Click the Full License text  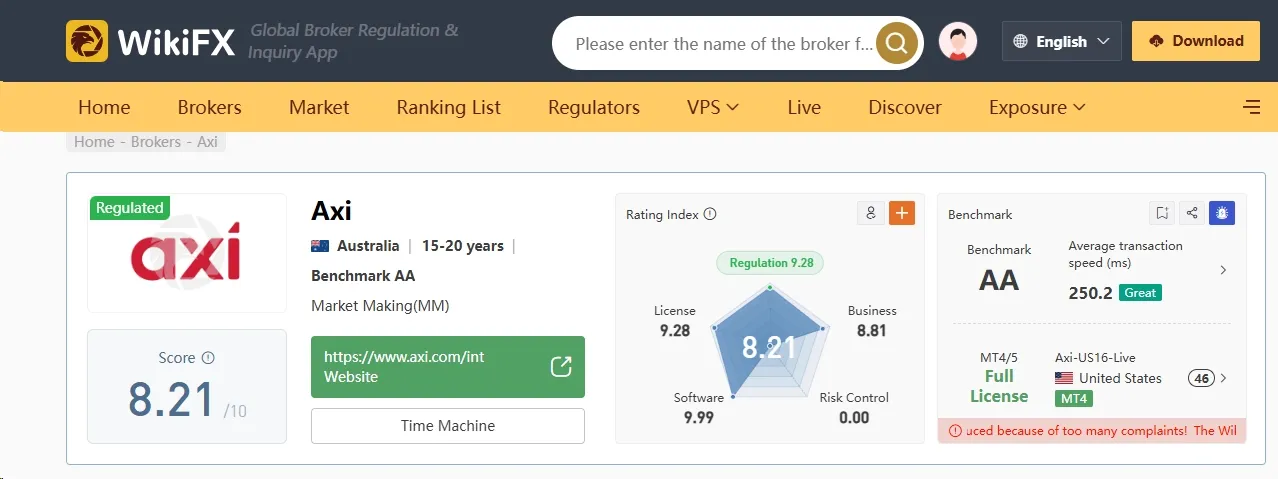point(999,386)
